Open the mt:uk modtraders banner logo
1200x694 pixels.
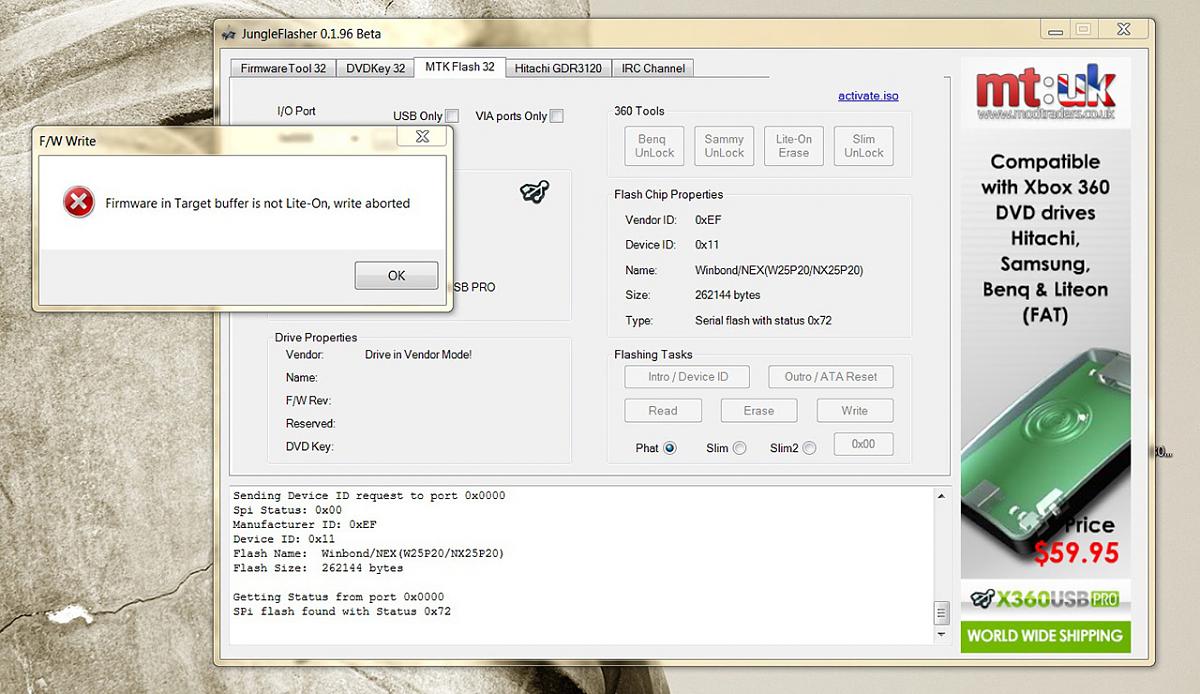pos(1045,94)
